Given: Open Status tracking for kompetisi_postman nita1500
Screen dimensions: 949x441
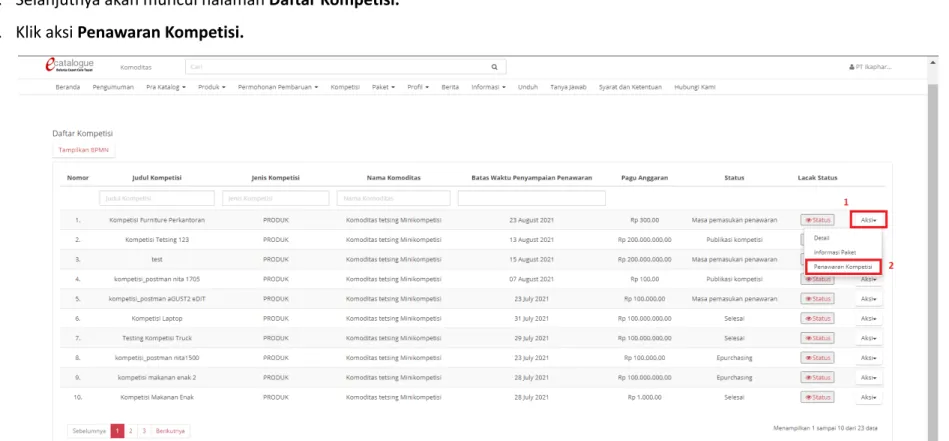Looking at the screenshot, I should click(x=817, y=358).
